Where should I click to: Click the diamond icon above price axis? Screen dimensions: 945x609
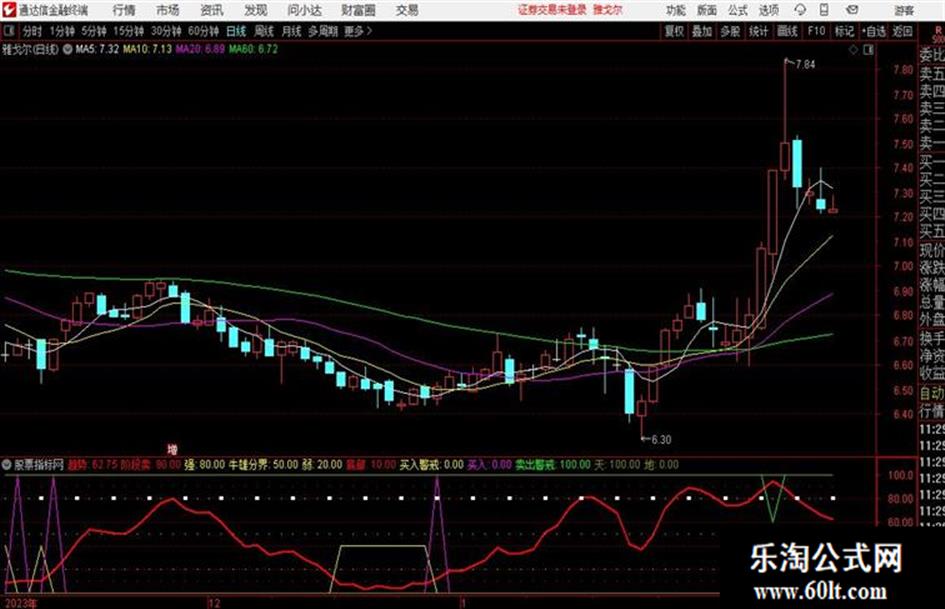853,50
